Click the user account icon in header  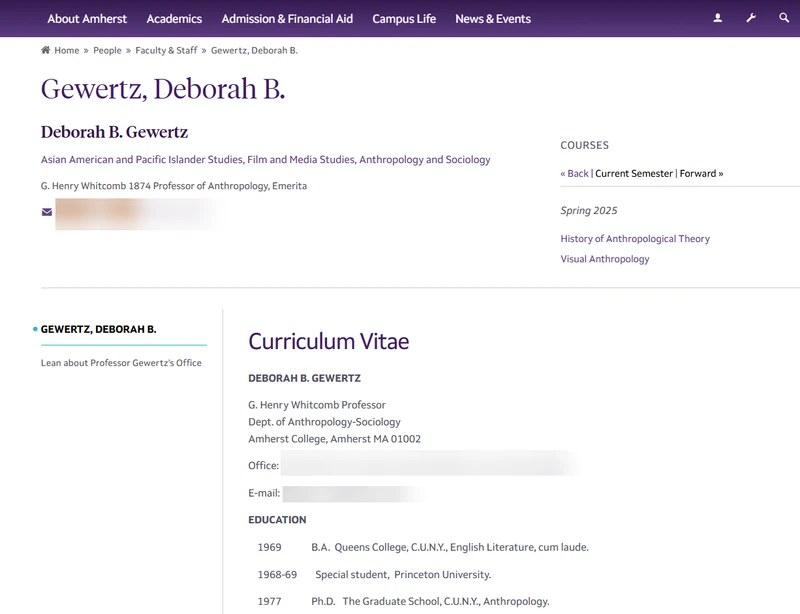[x=717, y=18]
